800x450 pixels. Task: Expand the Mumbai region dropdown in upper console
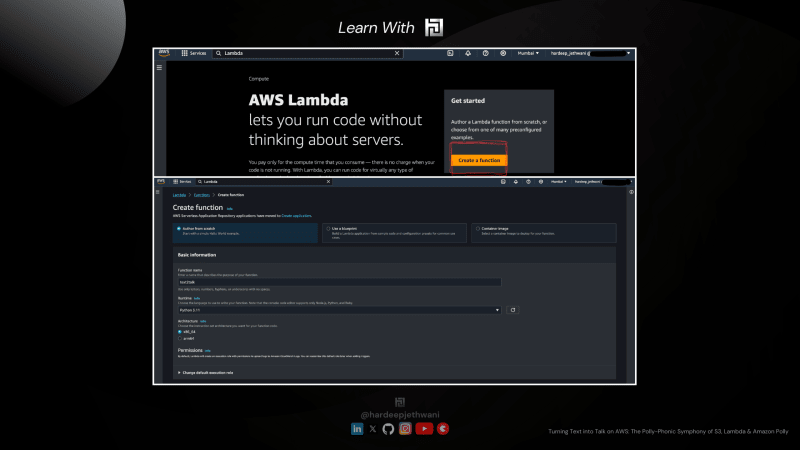tap(528, 53)
